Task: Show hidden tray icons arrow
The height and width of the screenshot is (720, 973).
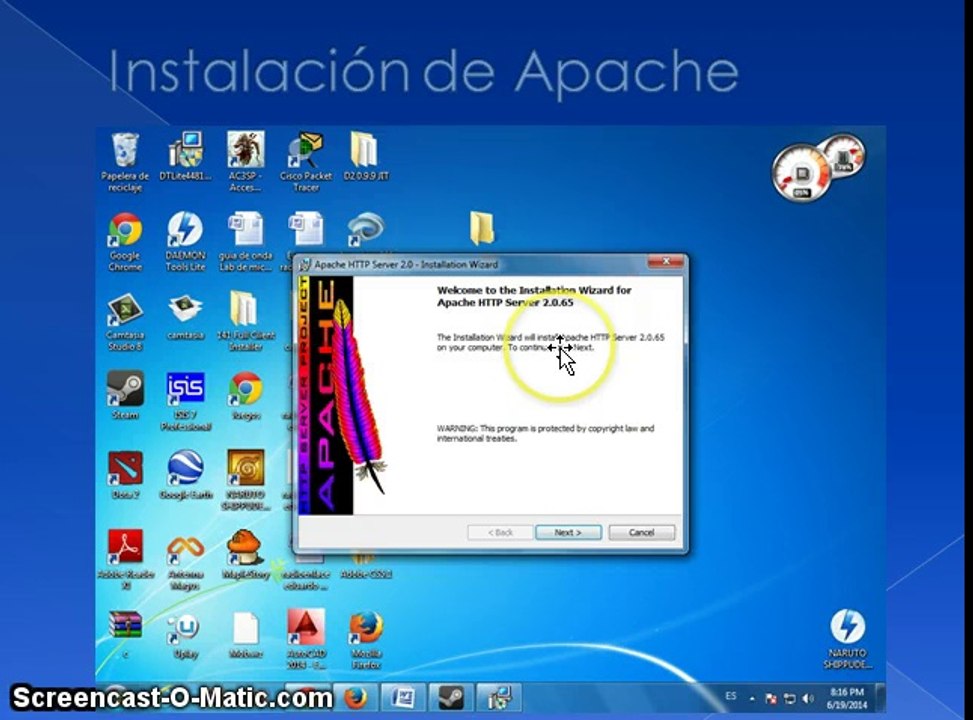Action: tap(752, 699)
